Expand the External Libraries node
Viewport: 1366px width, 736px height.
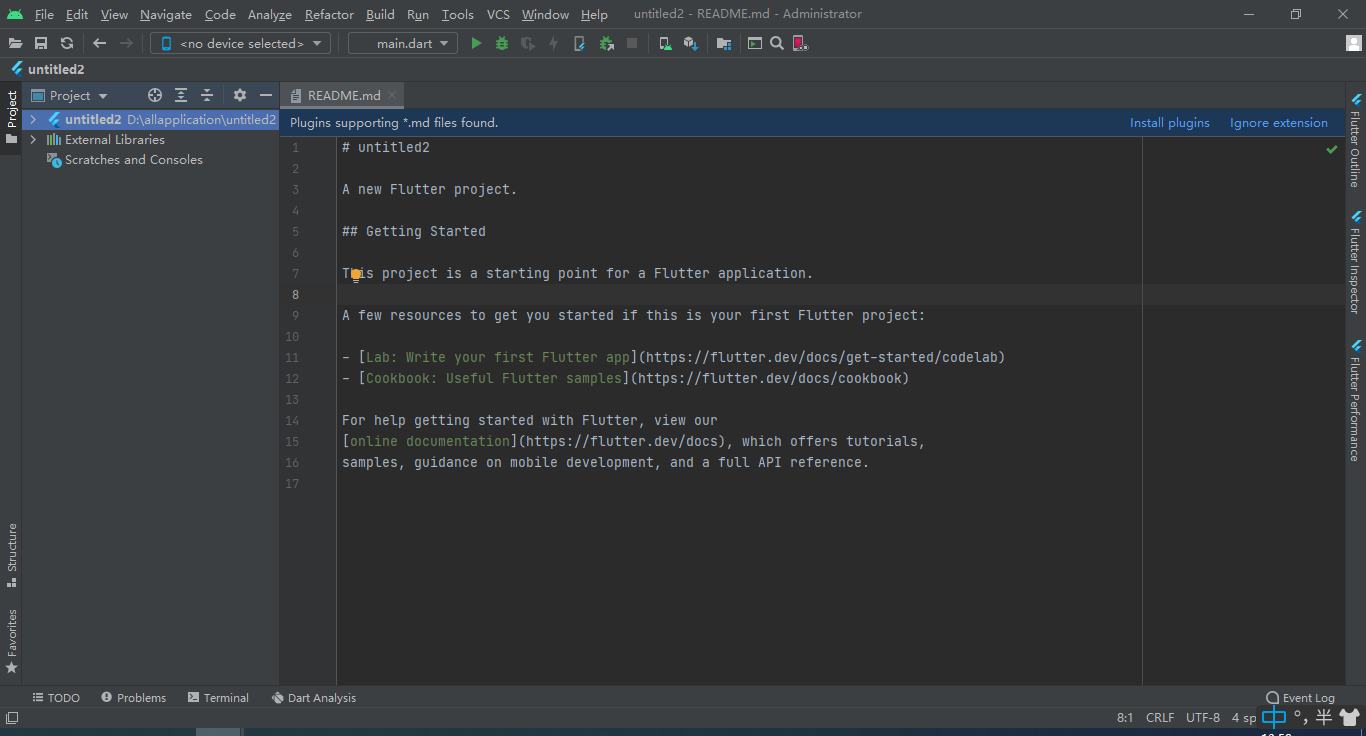pos(33,140)
